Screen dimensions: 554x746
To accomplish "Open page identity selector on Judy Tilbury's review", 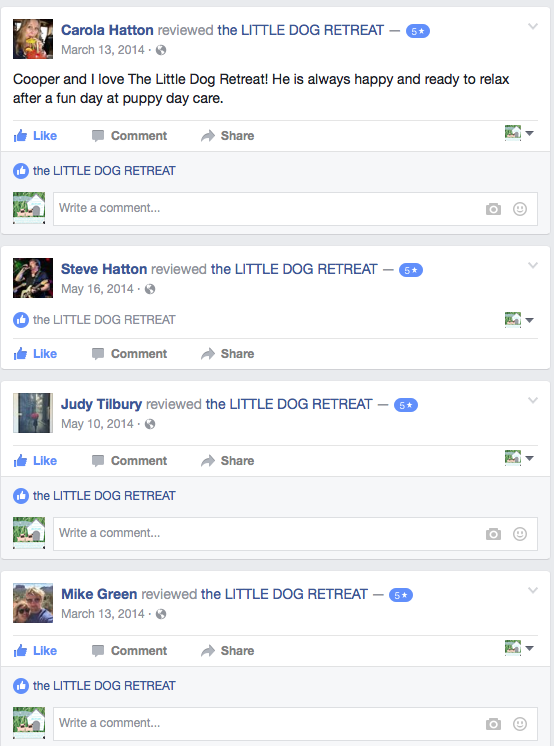I will tap(519, 459).
